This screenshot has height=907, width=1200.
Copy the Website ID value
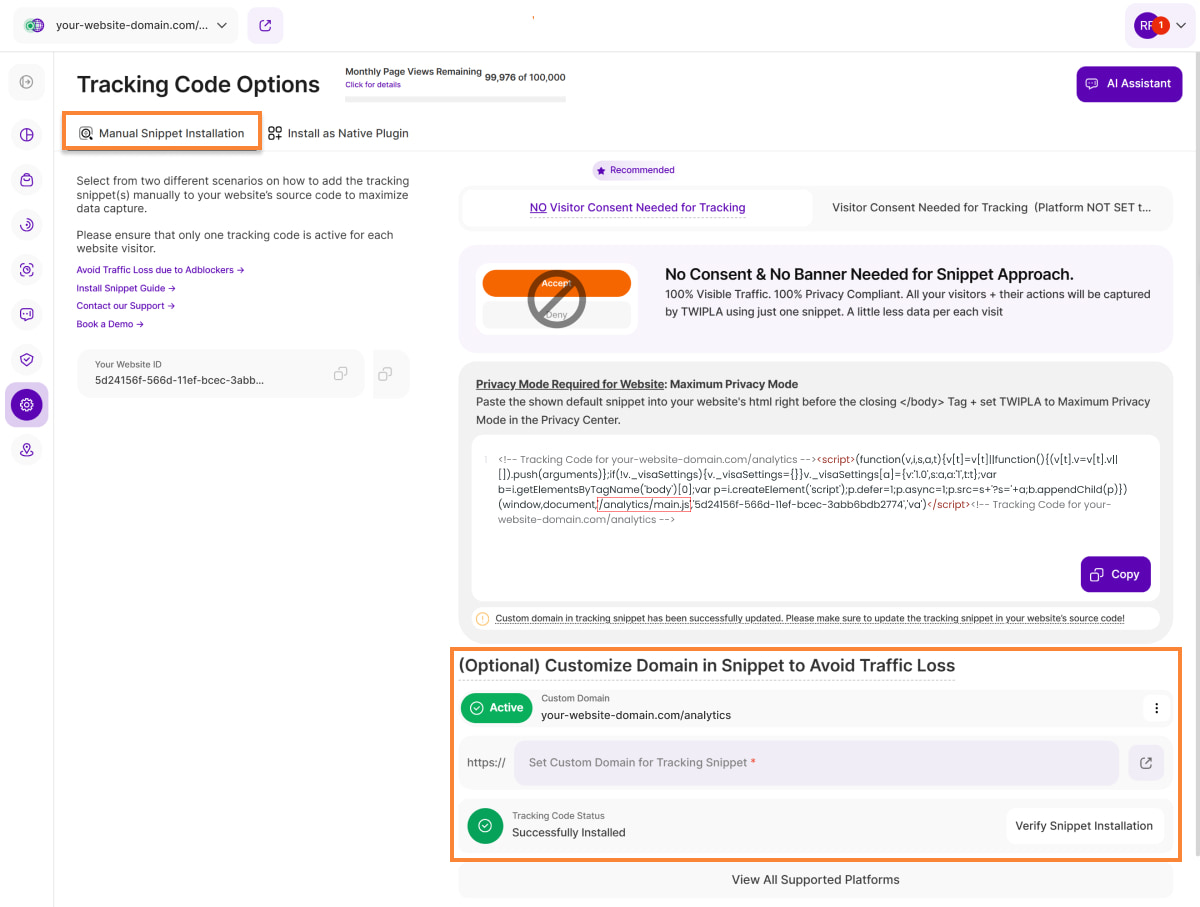tap(341, 374)
